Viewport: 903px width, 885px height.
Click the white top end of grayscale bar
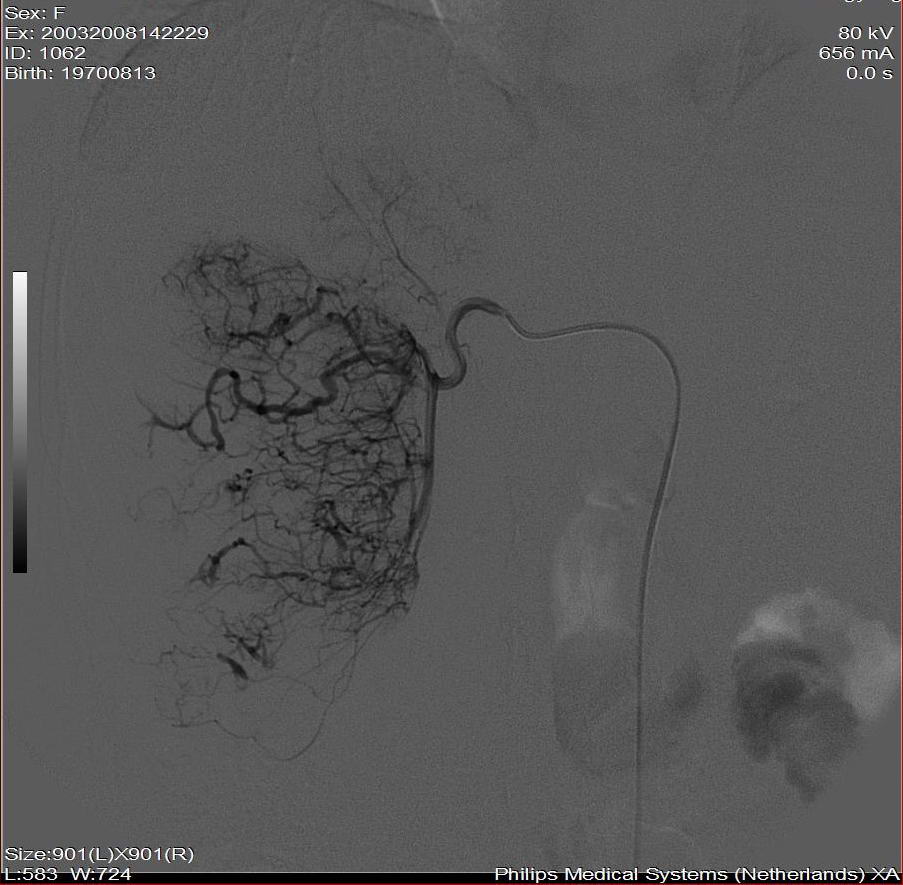coord(20,280)
